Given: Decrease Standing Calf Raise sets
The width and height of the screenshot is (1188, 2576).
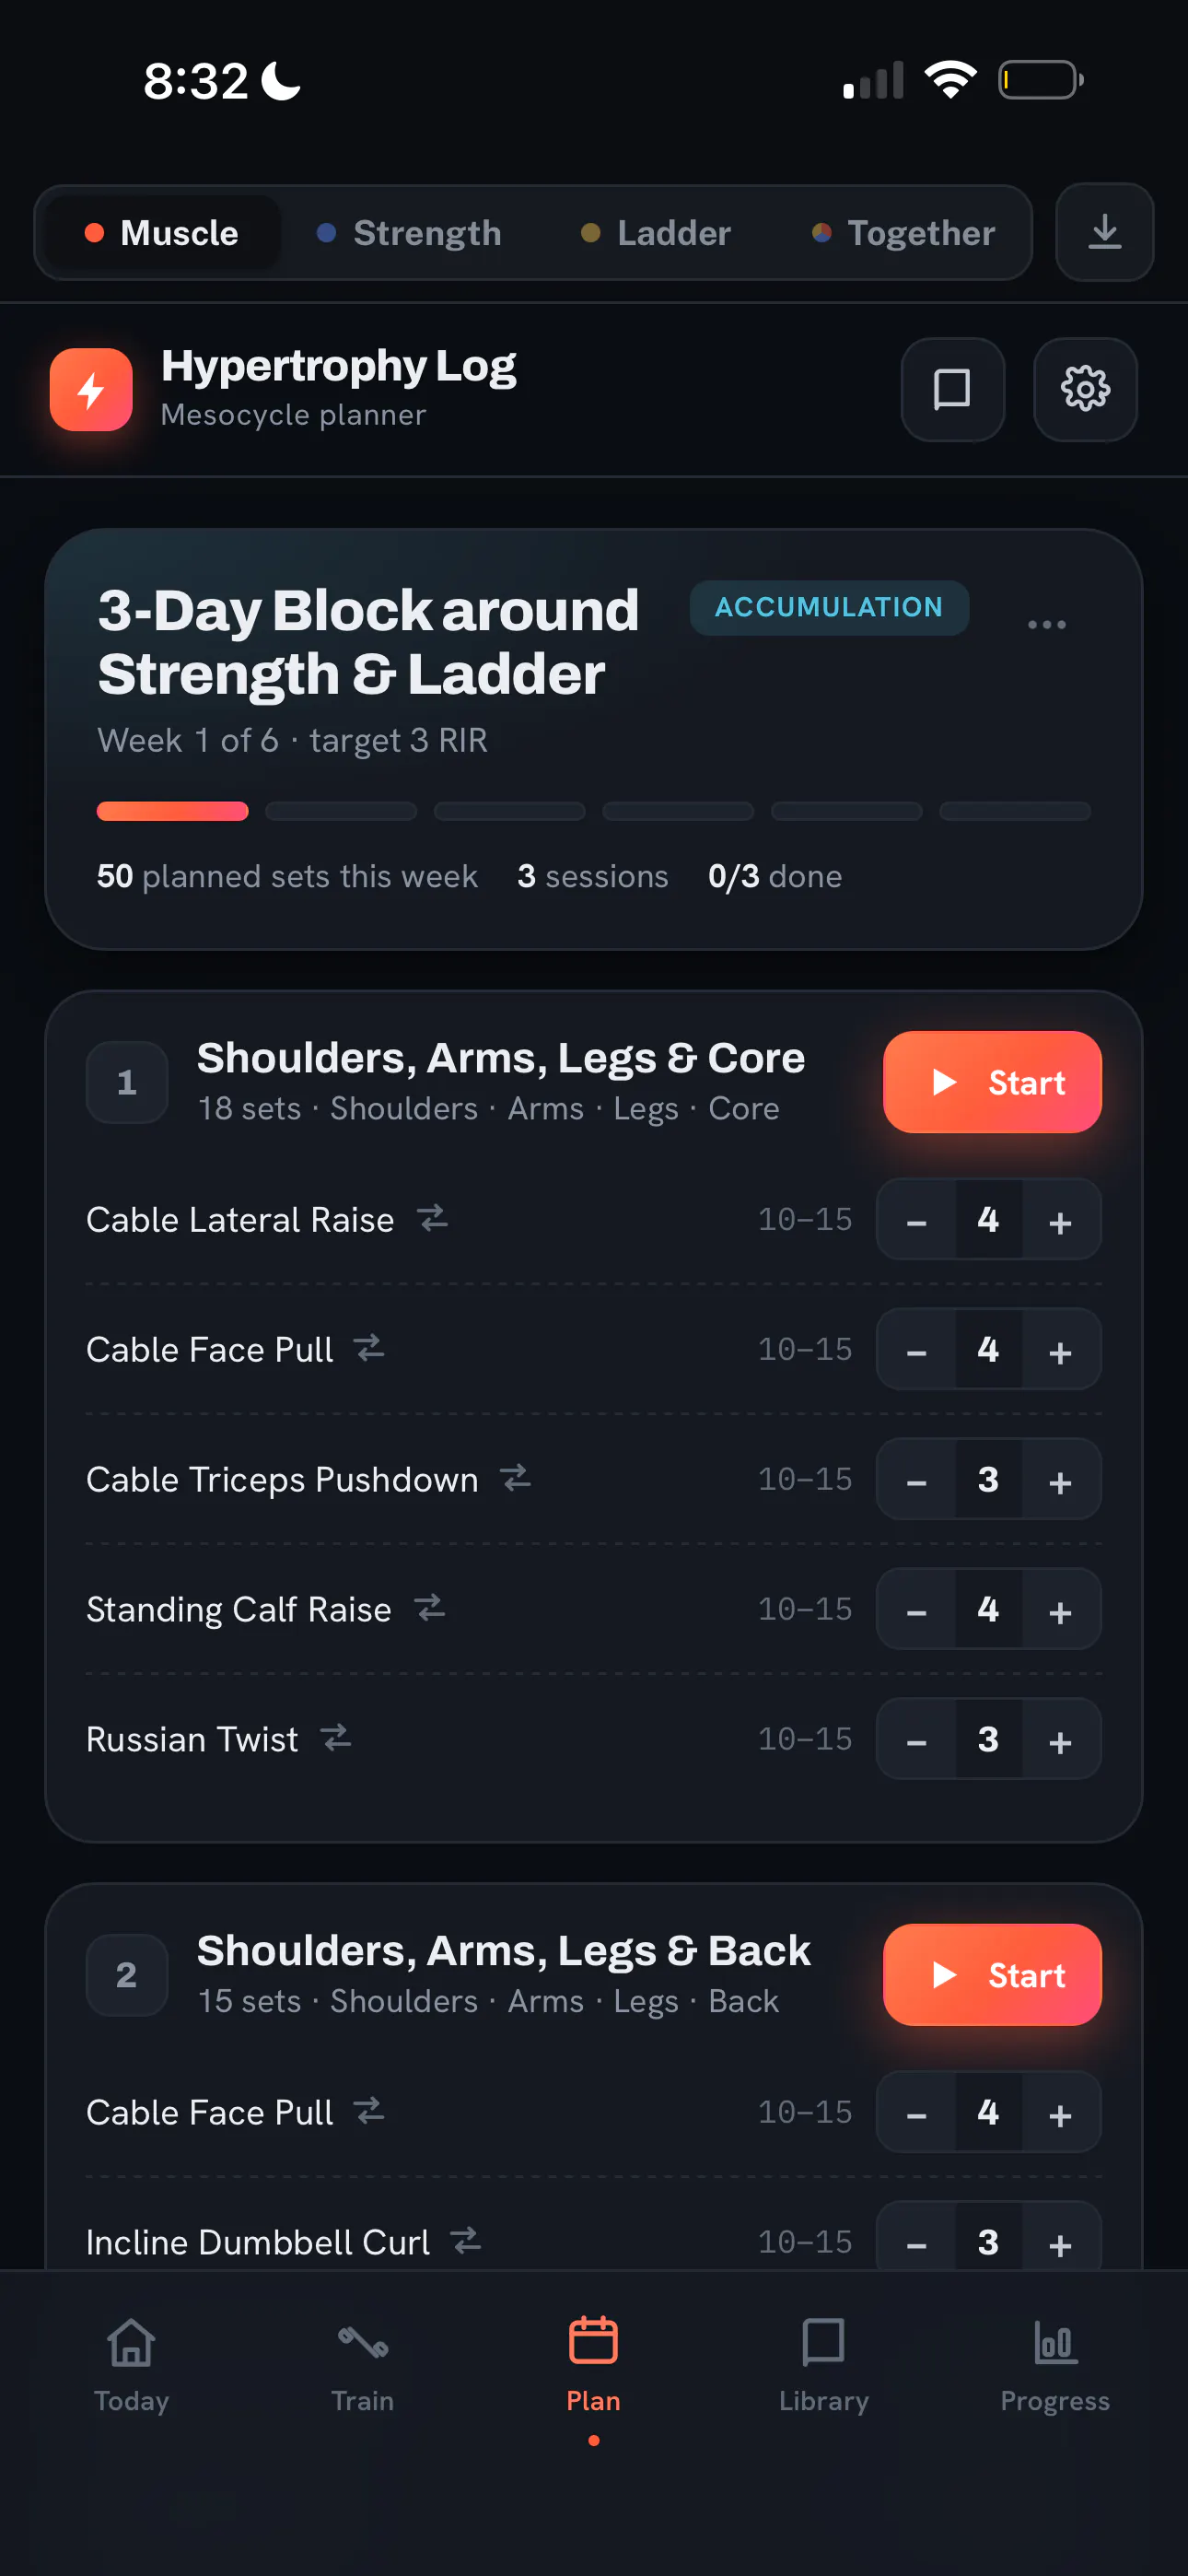Looking at the screenshot, I should [917, 1610].
